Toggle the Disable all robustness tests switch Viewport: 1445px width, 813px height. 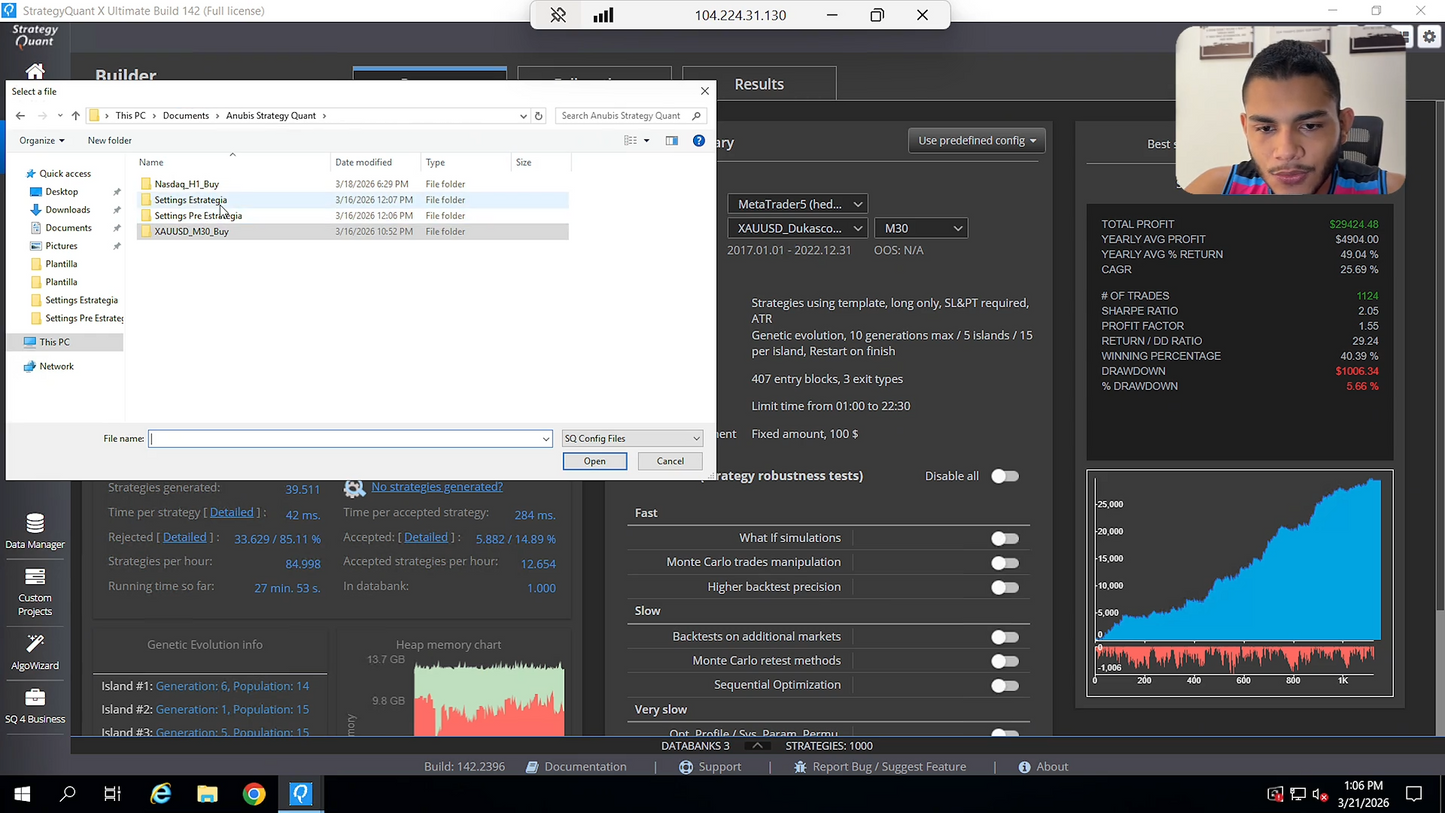coord(1005,476)
